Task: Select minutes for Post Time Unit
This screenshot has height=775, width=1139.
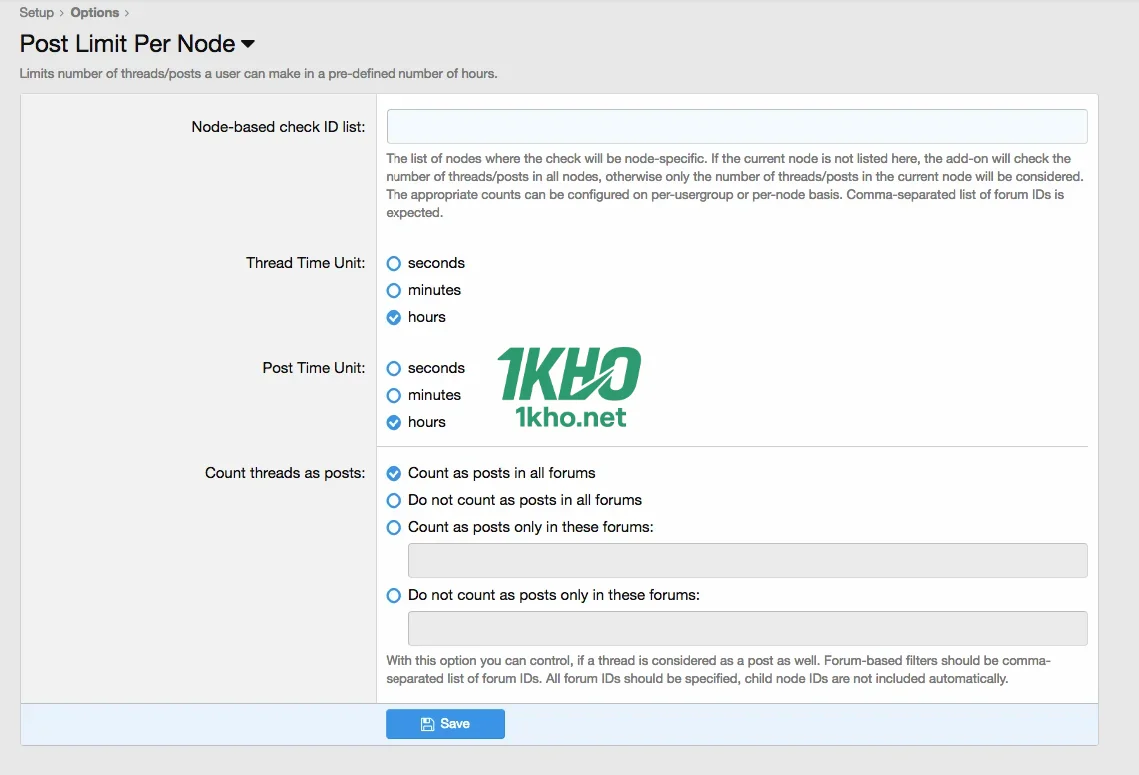Action: coord(394,395)
